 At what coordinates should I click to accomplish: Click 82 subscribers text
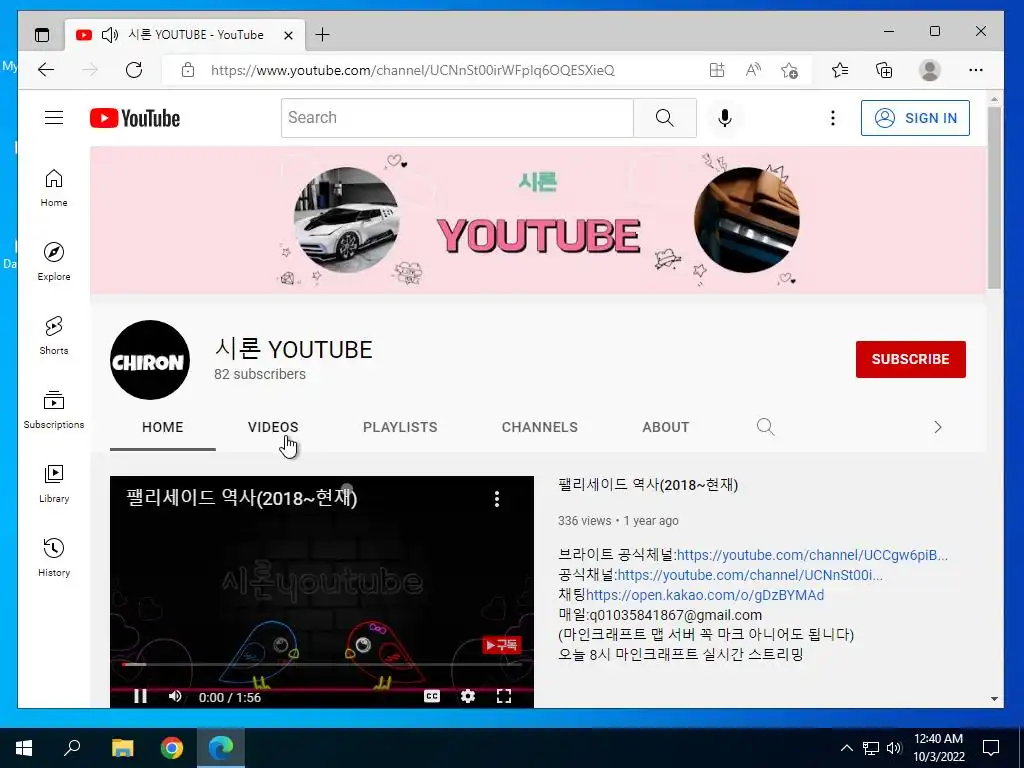[260, 374]
